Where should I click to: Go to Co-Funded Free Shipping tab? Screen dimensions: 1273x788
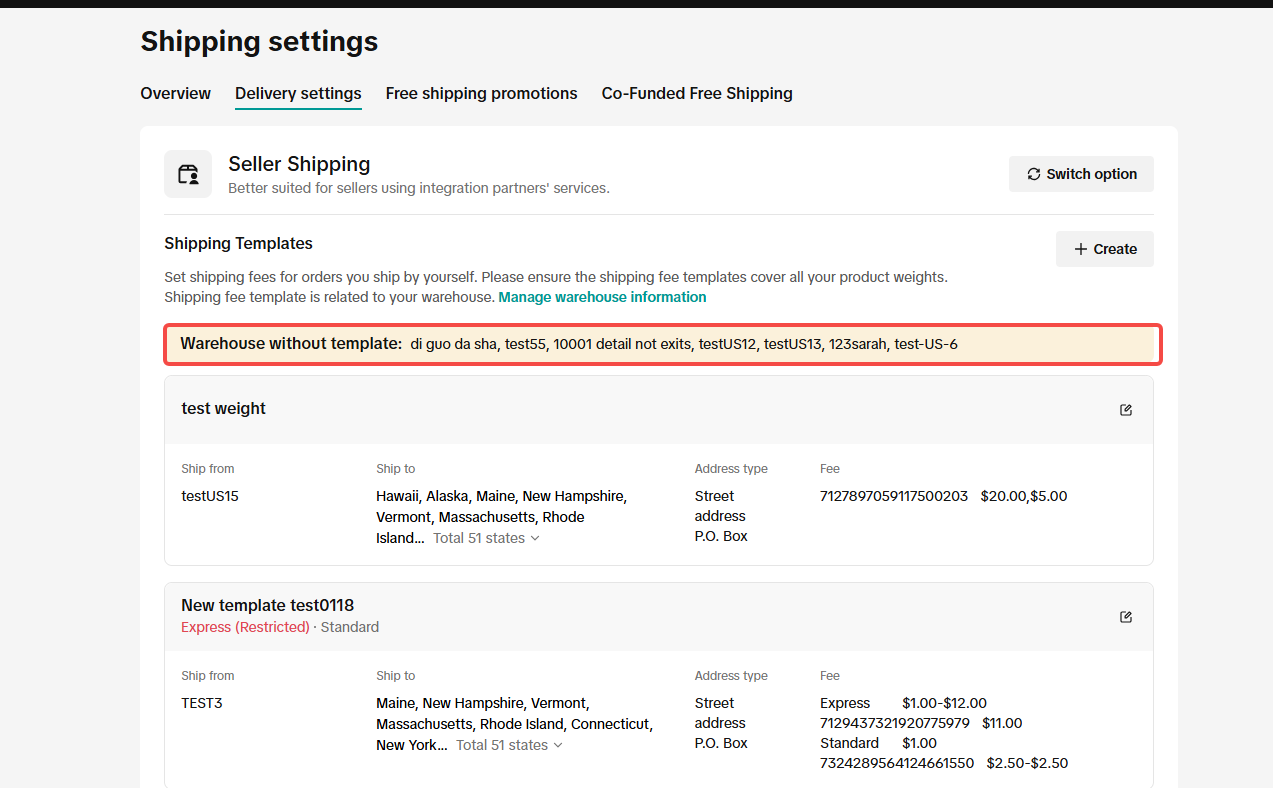click(x=696, y=93)
